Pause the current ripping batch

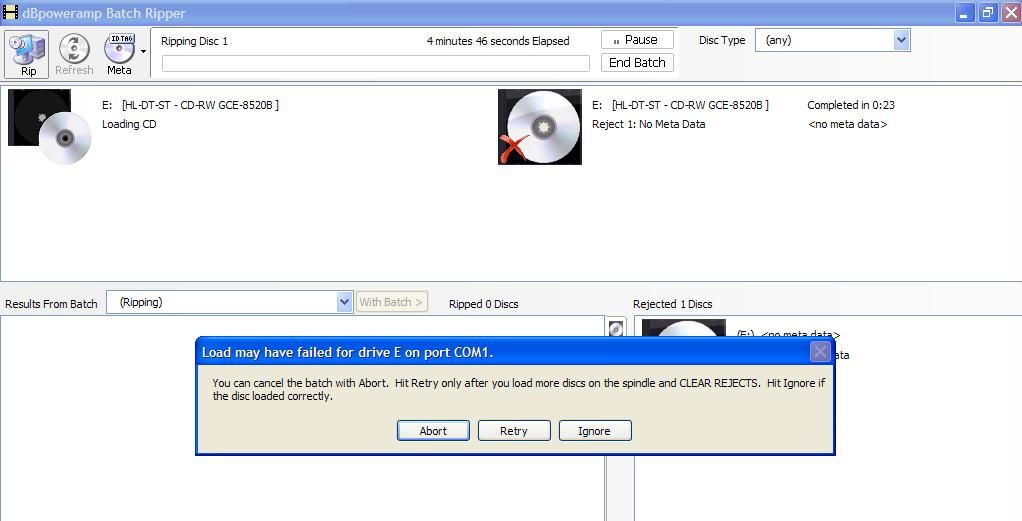pyautogui.click(x=637, y=40)
